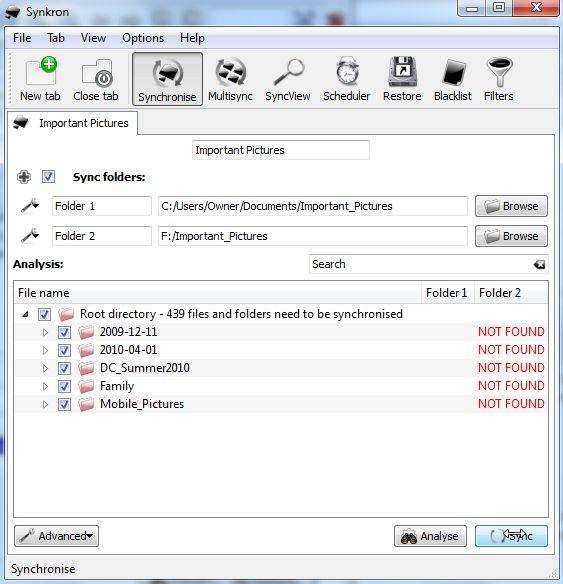563x584 pixels.
Task: Open SyncView with the magnifier icon
Action: [287, 79]
